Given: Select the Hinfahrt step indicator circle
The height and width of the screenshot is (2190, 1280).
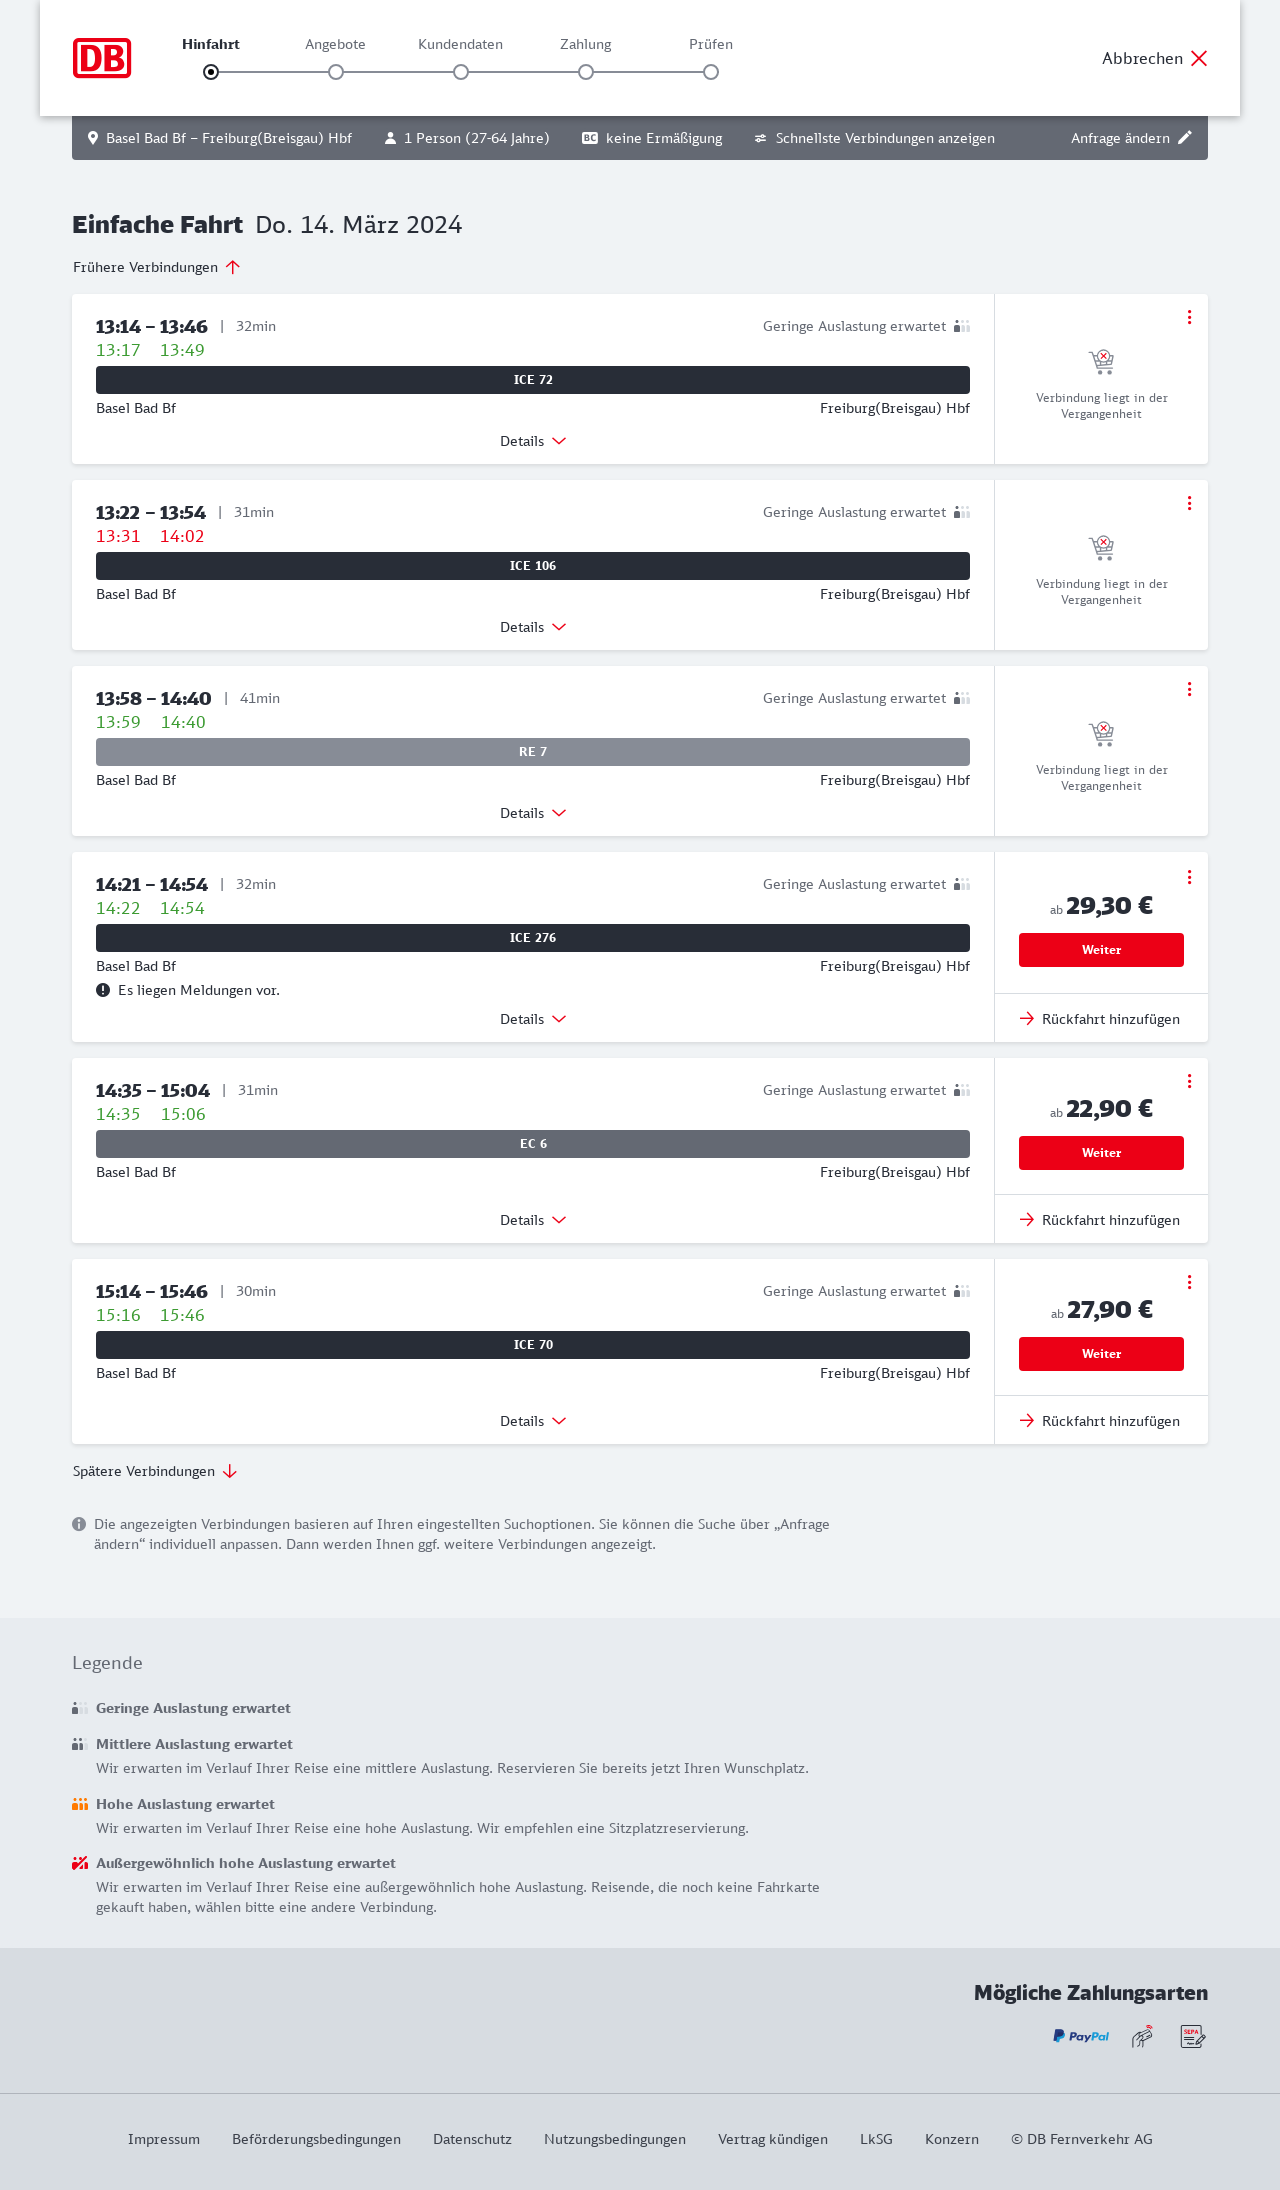Looking at the screenshot, I should (211, 72).
